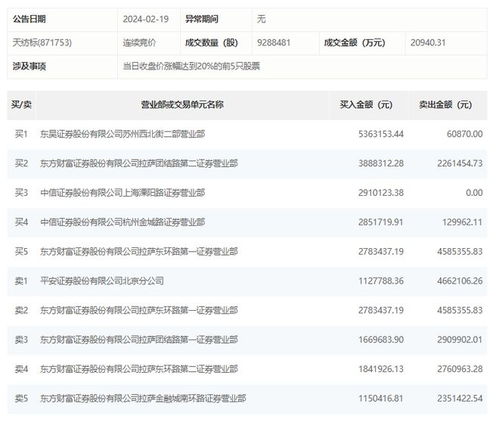Click the 买/卖 column header

(21, 105)
